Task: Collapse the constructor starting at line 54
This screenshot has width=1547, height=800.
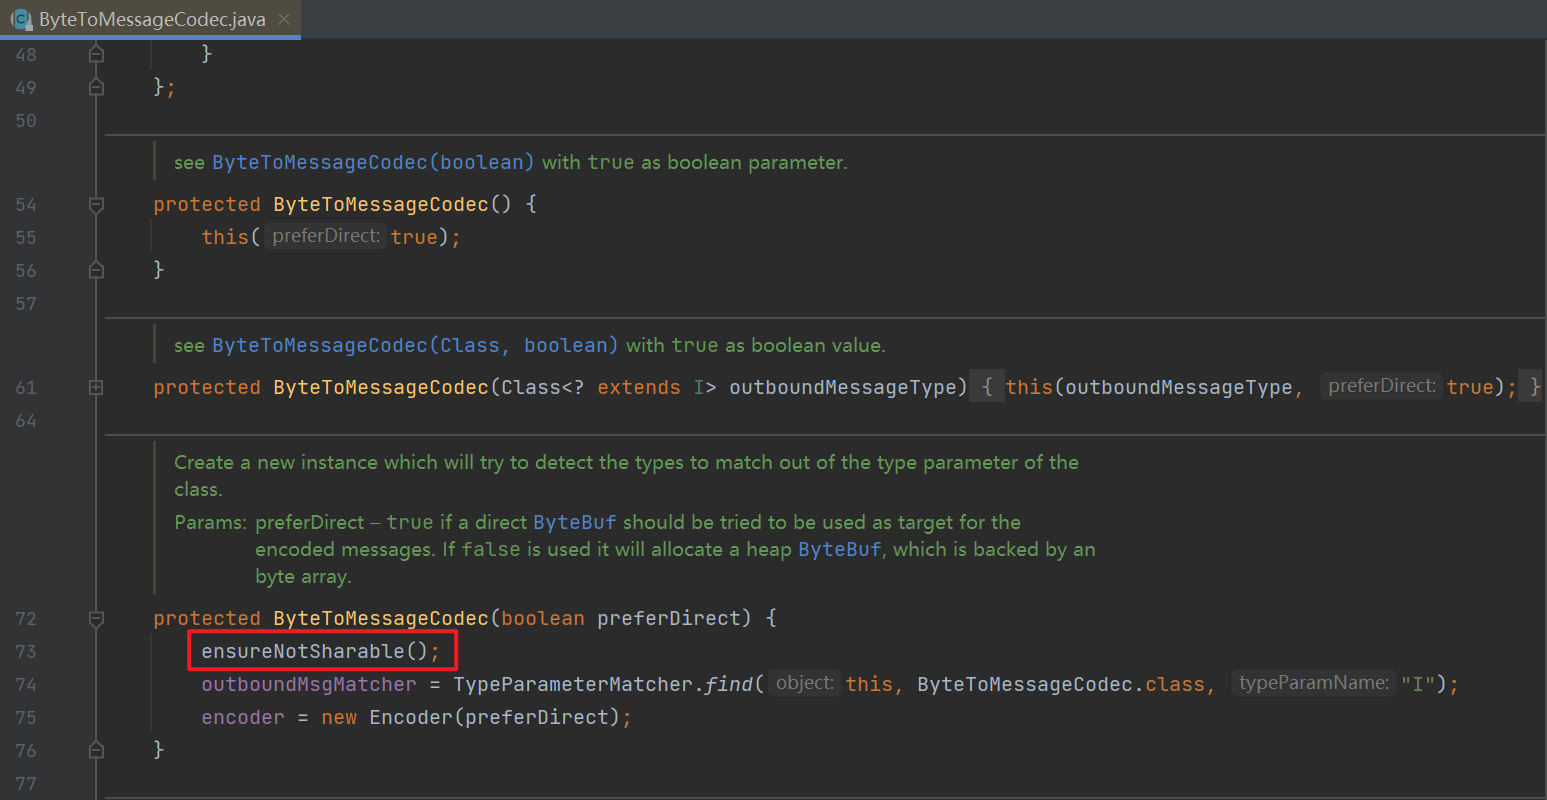Action: 96,204
